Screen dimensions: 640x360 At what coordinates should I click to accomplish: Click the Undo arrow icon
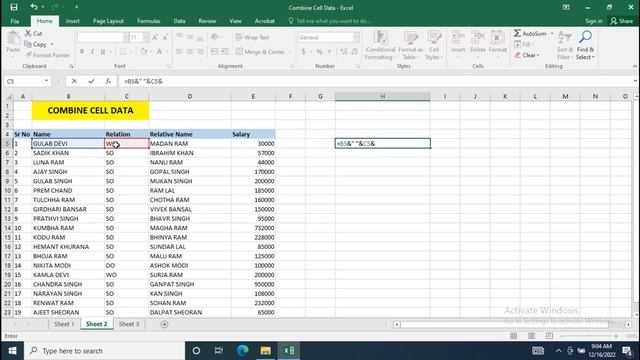coord(34,7)
